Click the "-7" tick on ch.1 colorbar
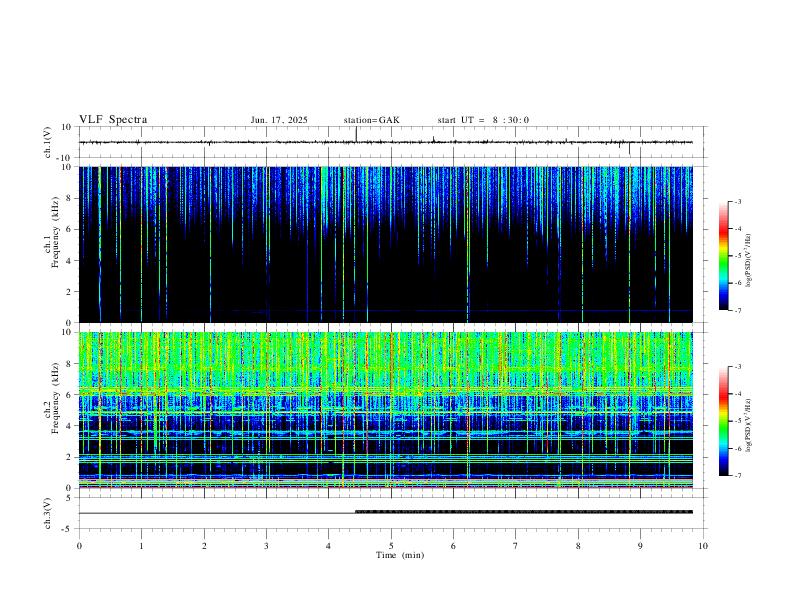Viewport: 792px width, 612px height. (x=738, y=310)
